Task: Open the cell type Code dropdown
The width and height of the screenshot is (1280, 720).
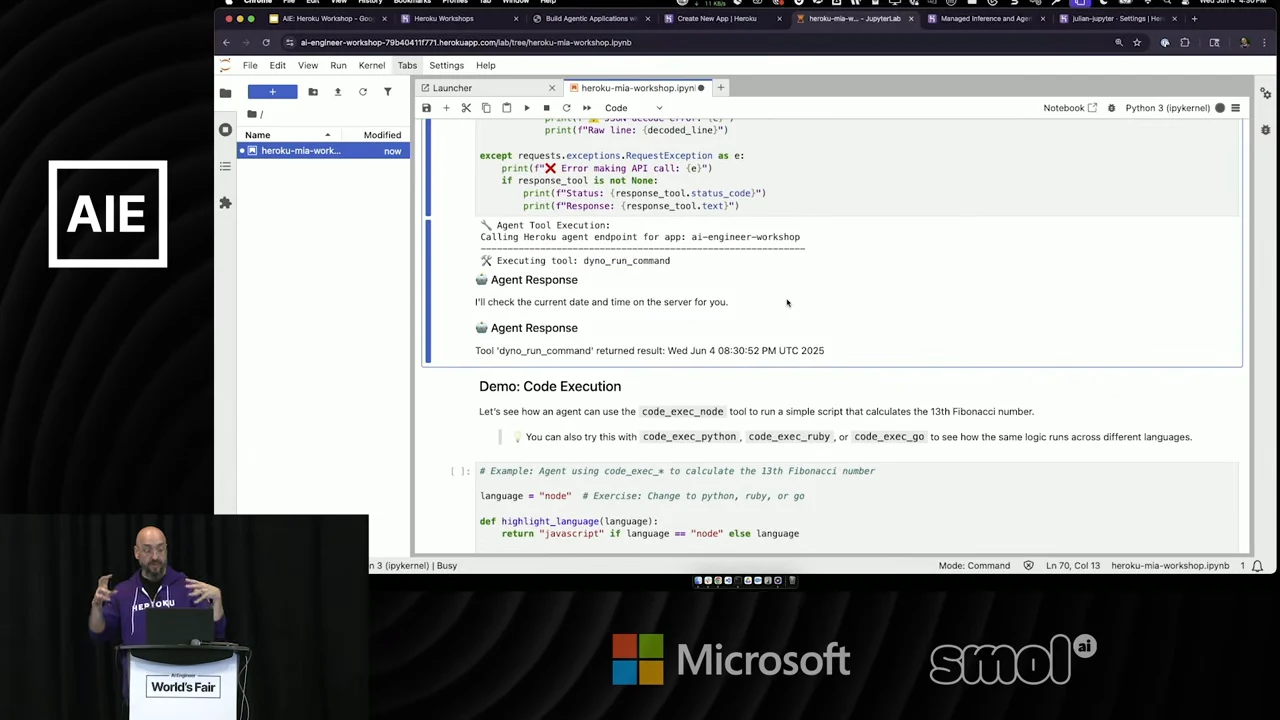Action: coord(633,108)
